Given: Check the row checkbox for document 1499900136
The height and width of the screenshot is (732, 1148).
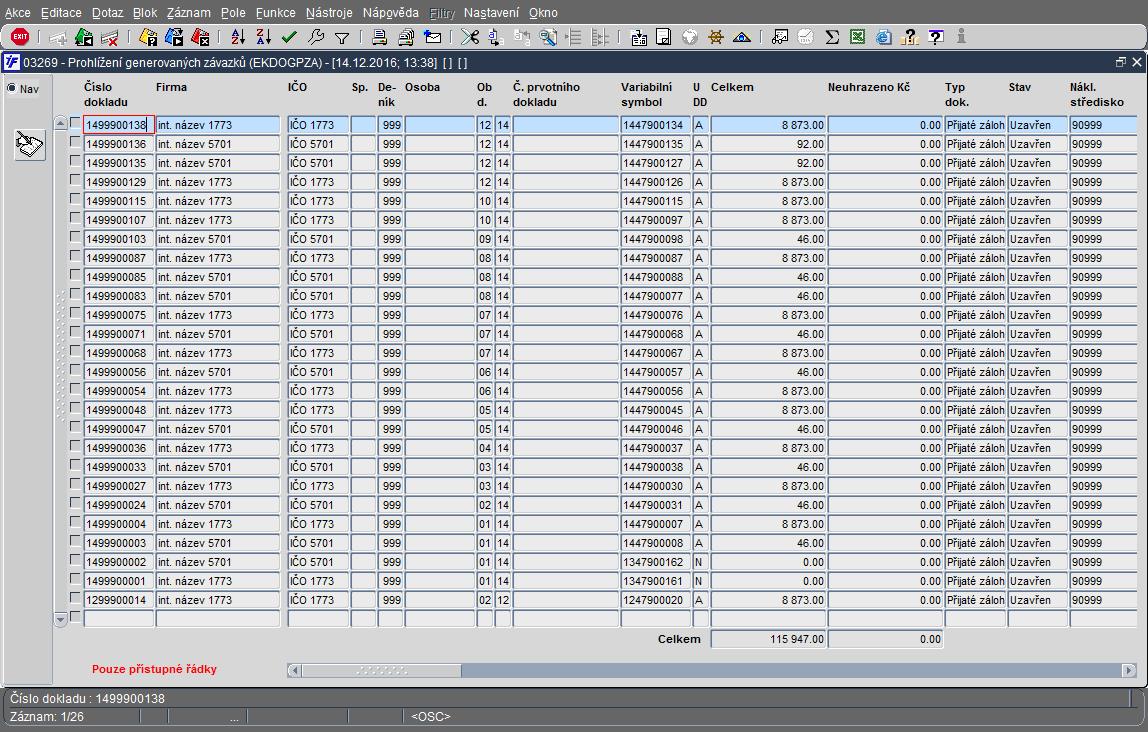Looking at the screenshot, I should tap(75, 142).
